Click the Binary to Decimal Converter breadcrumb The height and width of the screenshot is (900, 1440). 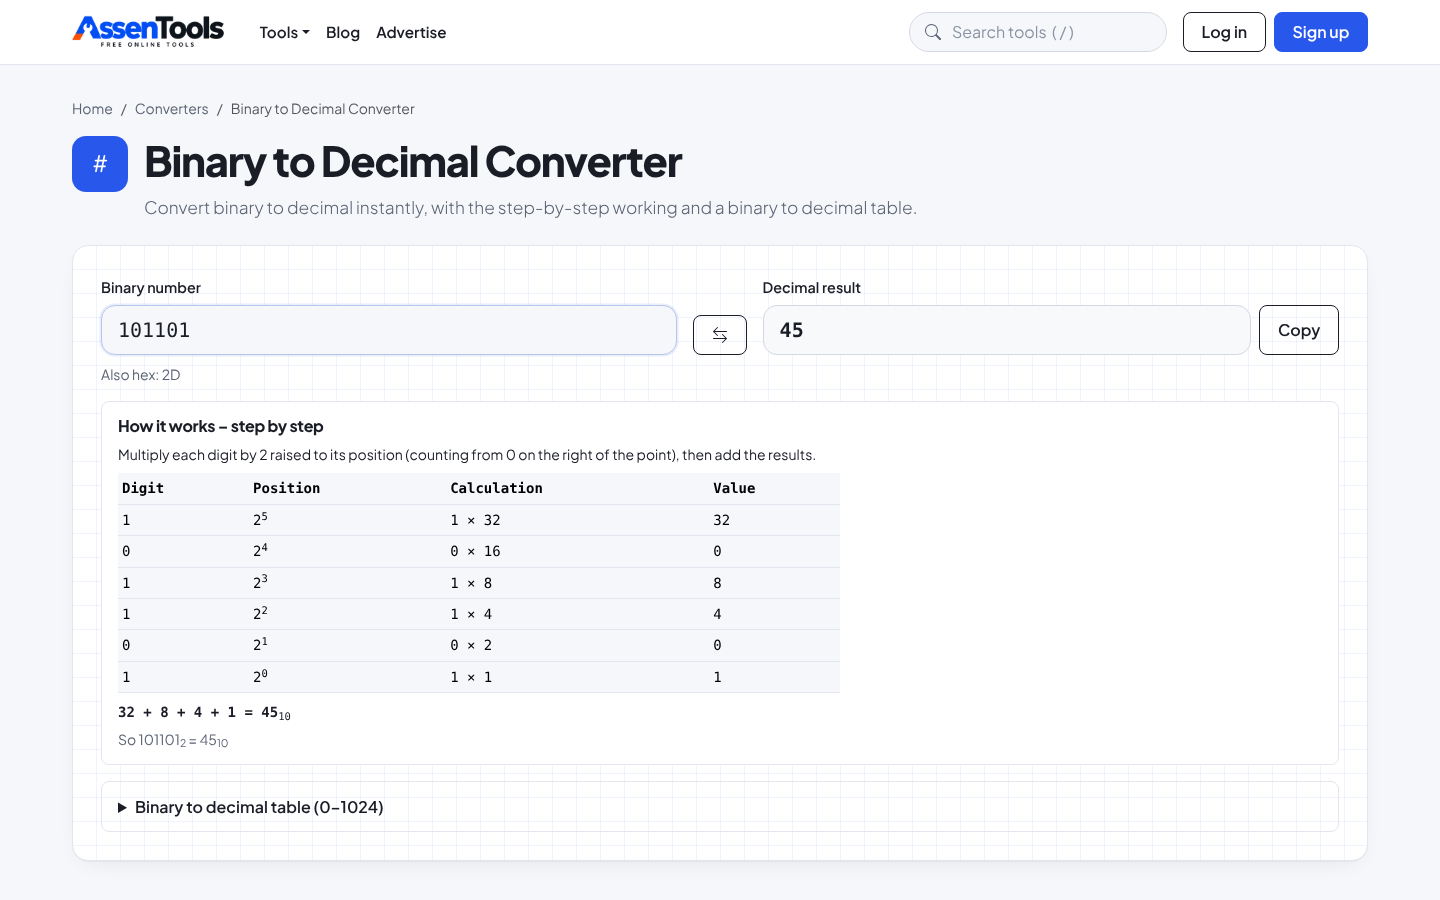(323, 109)
